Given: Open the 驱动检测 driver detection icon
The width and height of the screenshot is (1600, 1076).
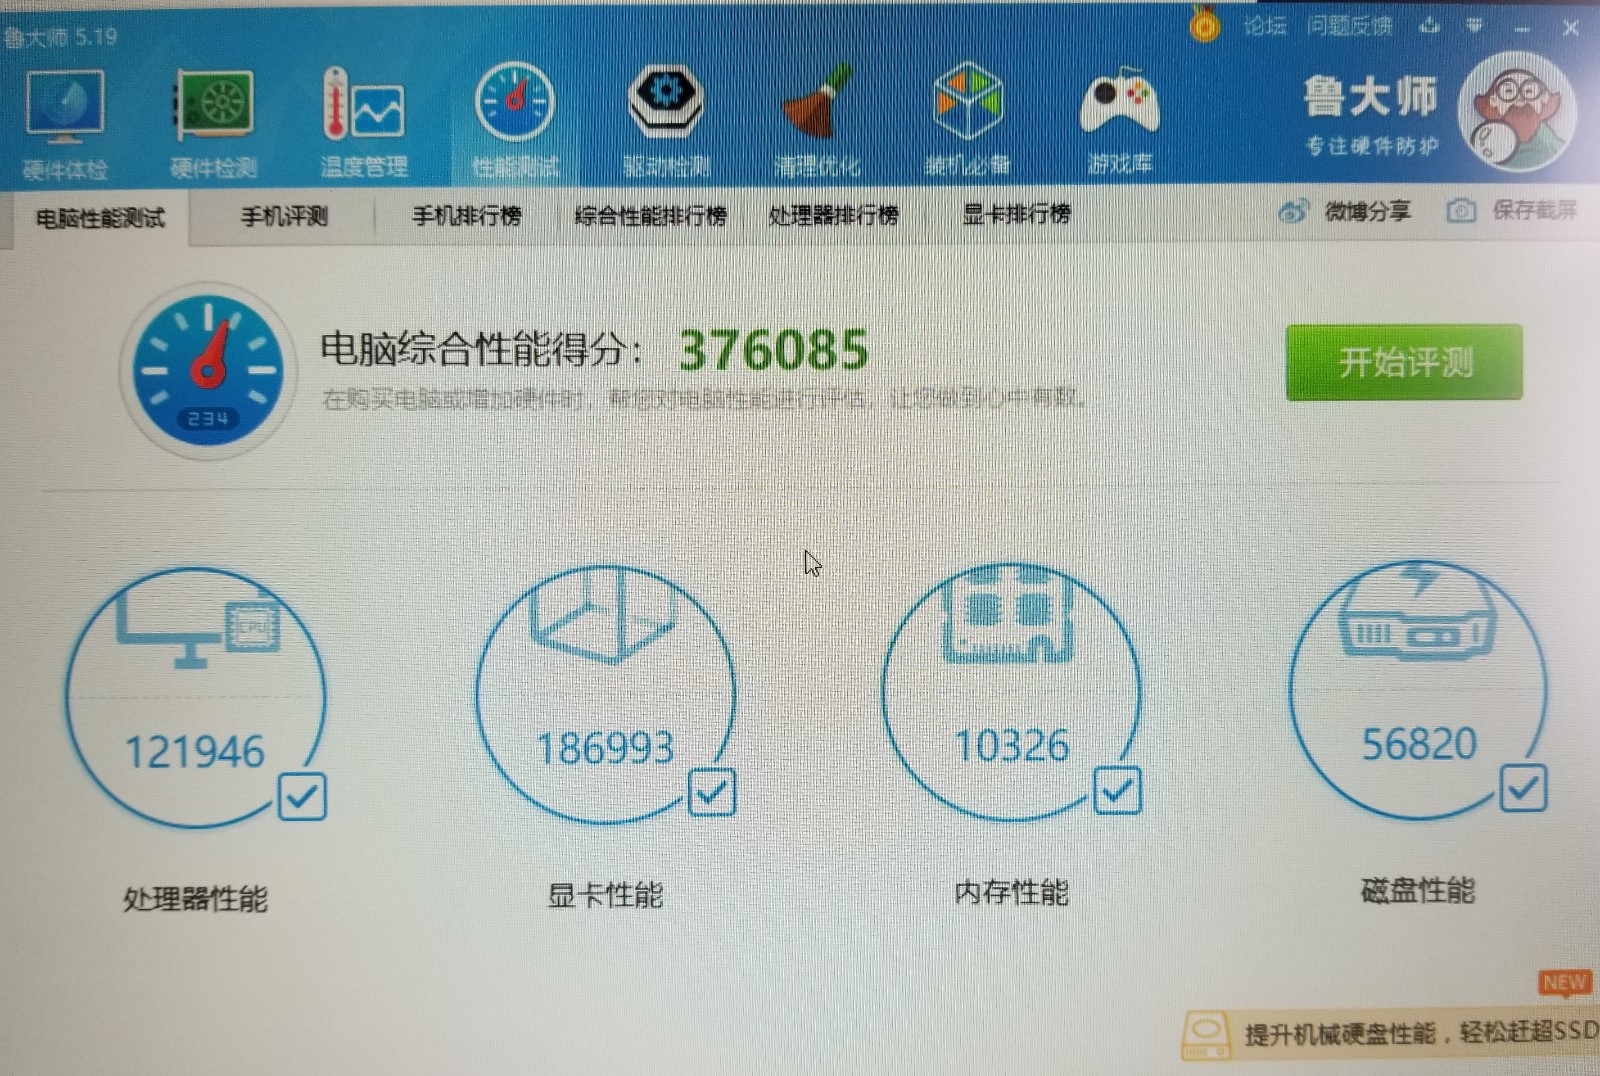Looking at the screenshot, I should point(666,122).
